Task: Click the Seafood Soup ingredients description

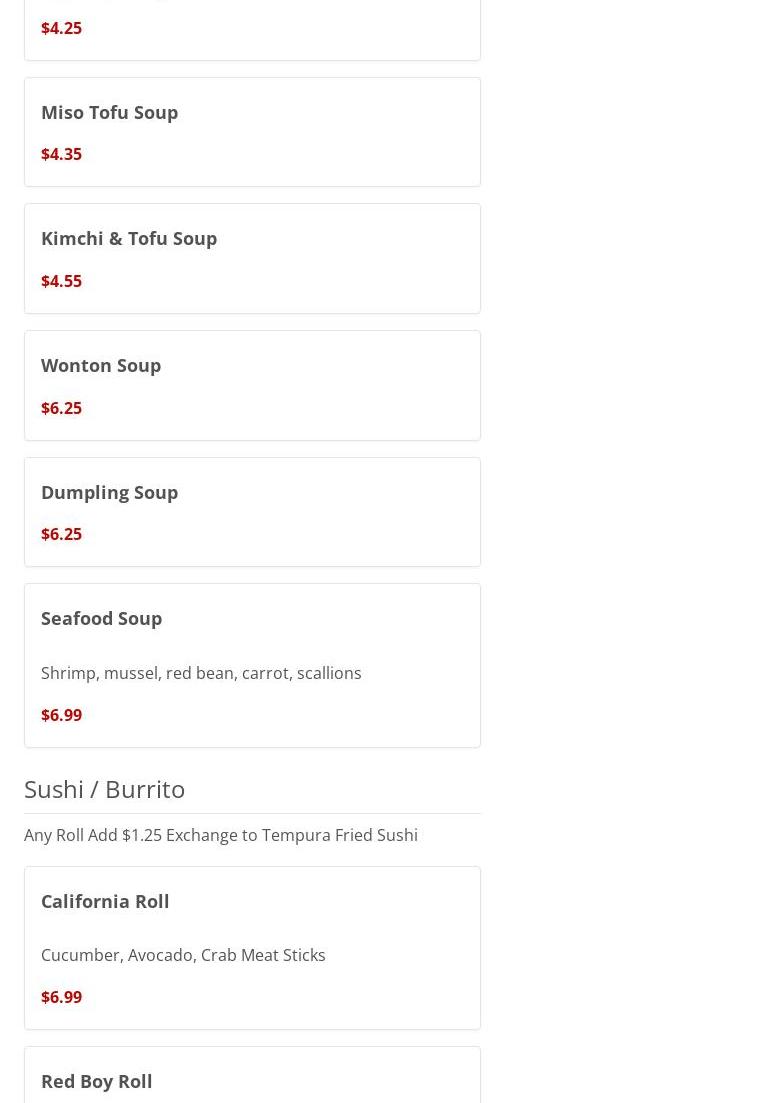Action: [x=201, y=673]
